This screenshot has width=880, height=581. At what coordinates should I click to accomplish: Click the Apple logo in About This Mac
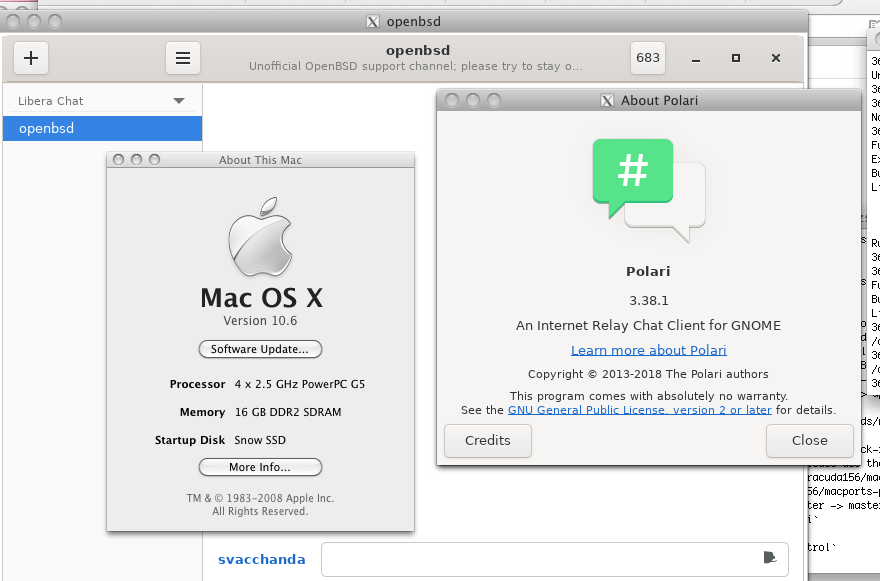pos(260,237)
